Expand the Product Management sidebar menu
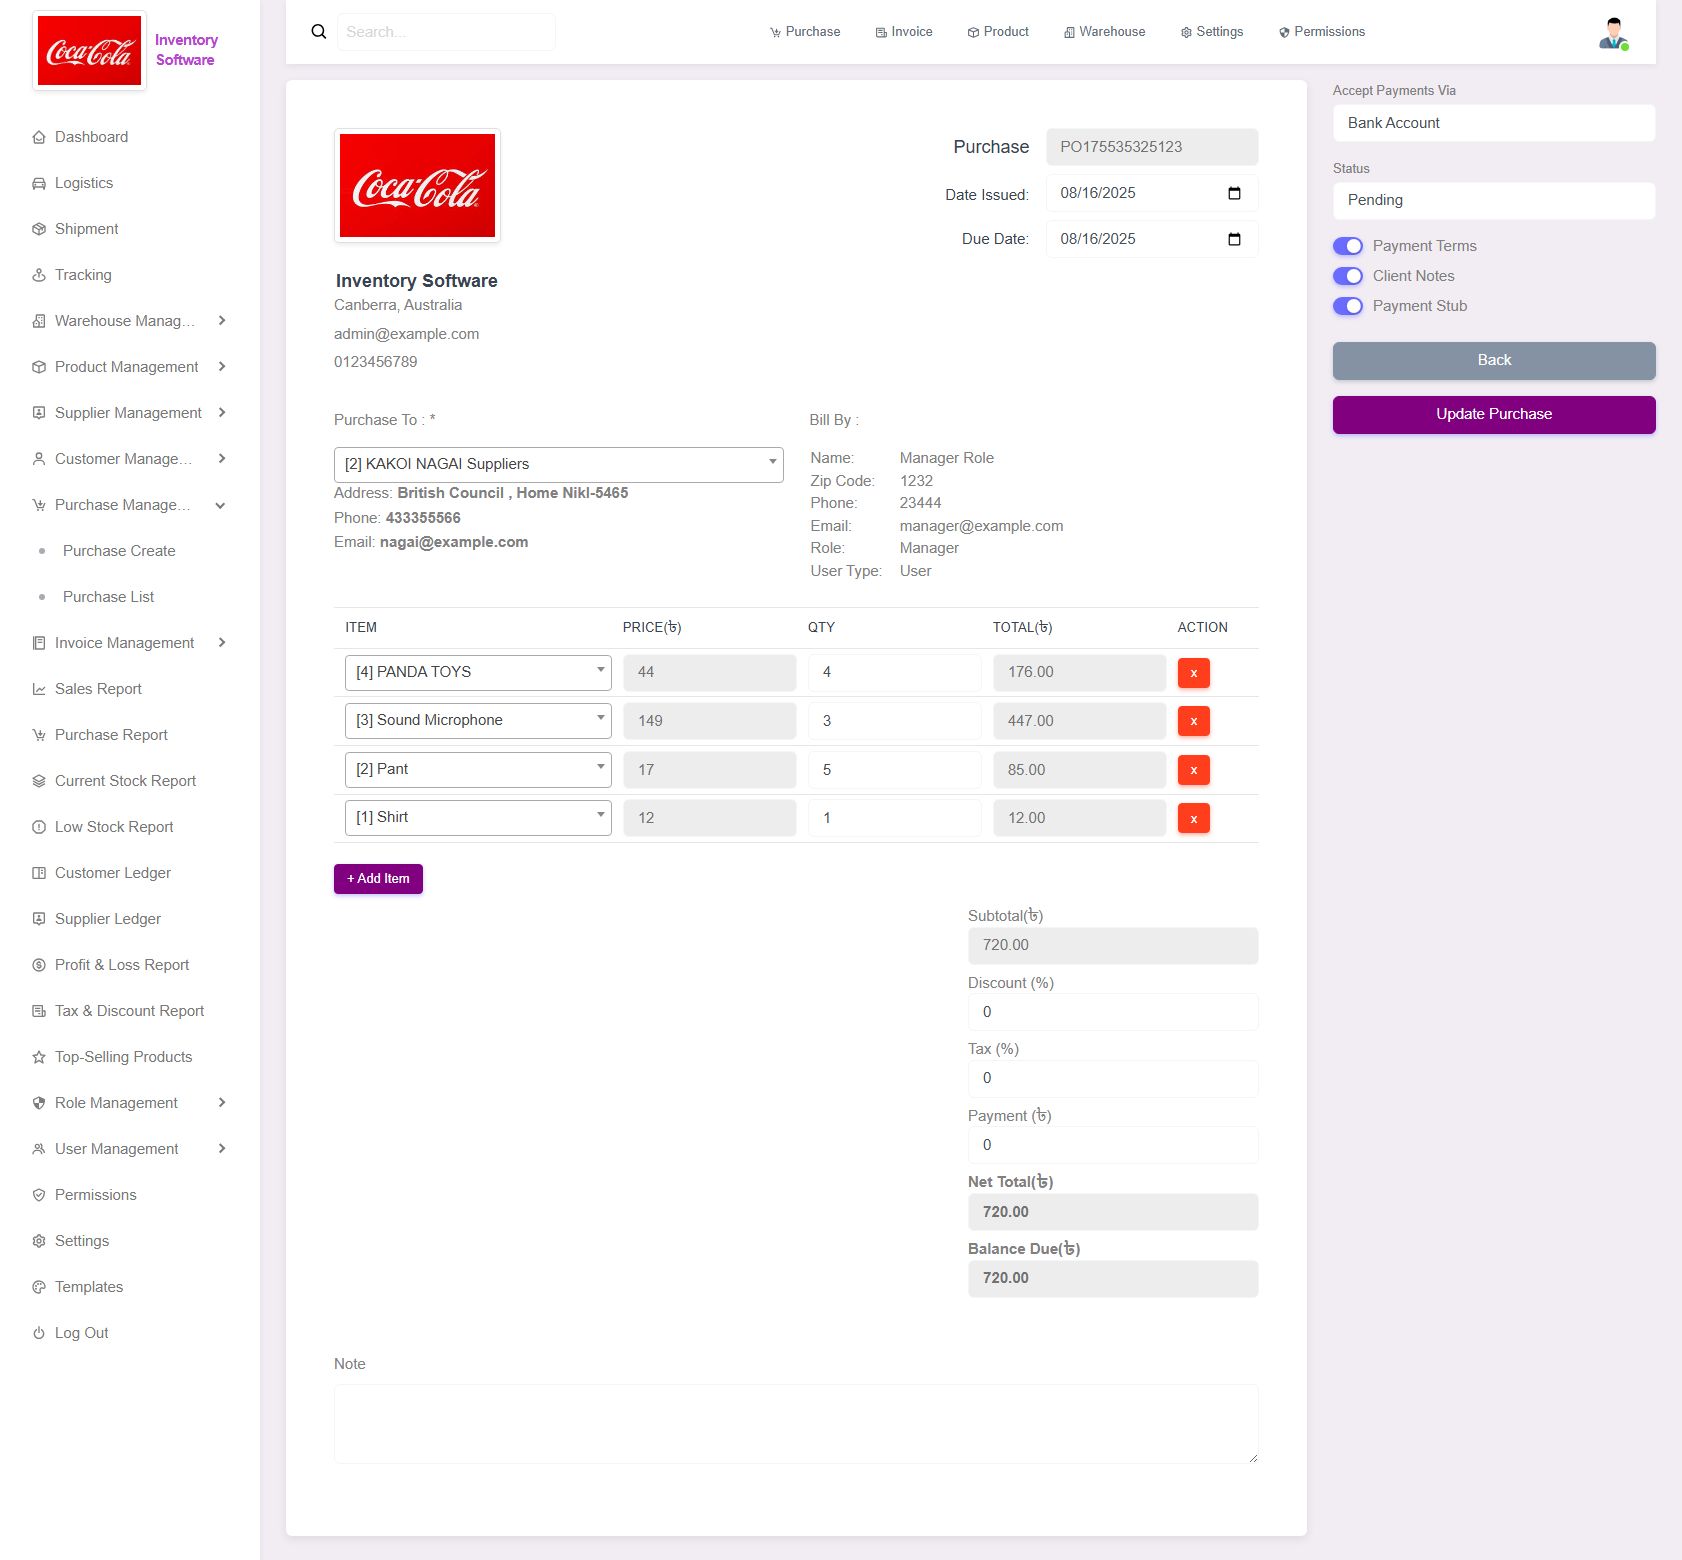Image resolution: width=1682 pixels, height=1560 pixels. point(128,367)
